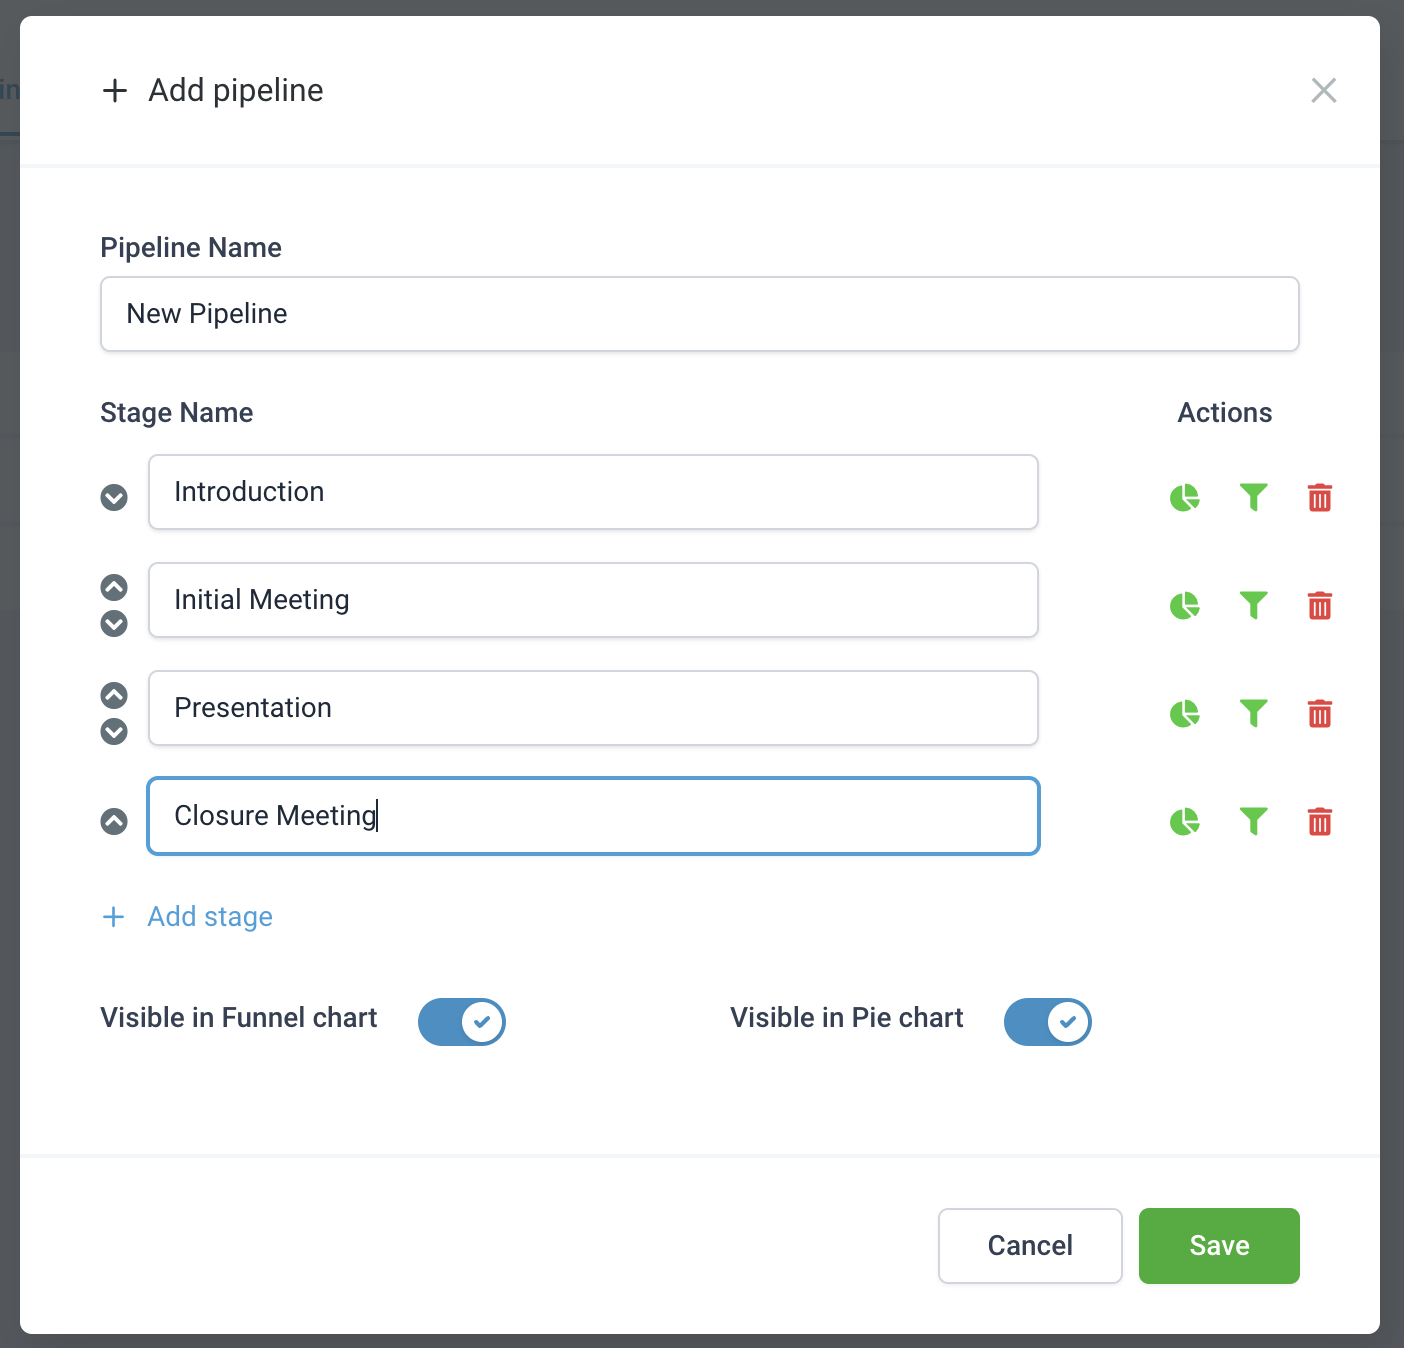
Task: Toggle Visible in Funnel chart switch
Action: [x=462, y=1022]
